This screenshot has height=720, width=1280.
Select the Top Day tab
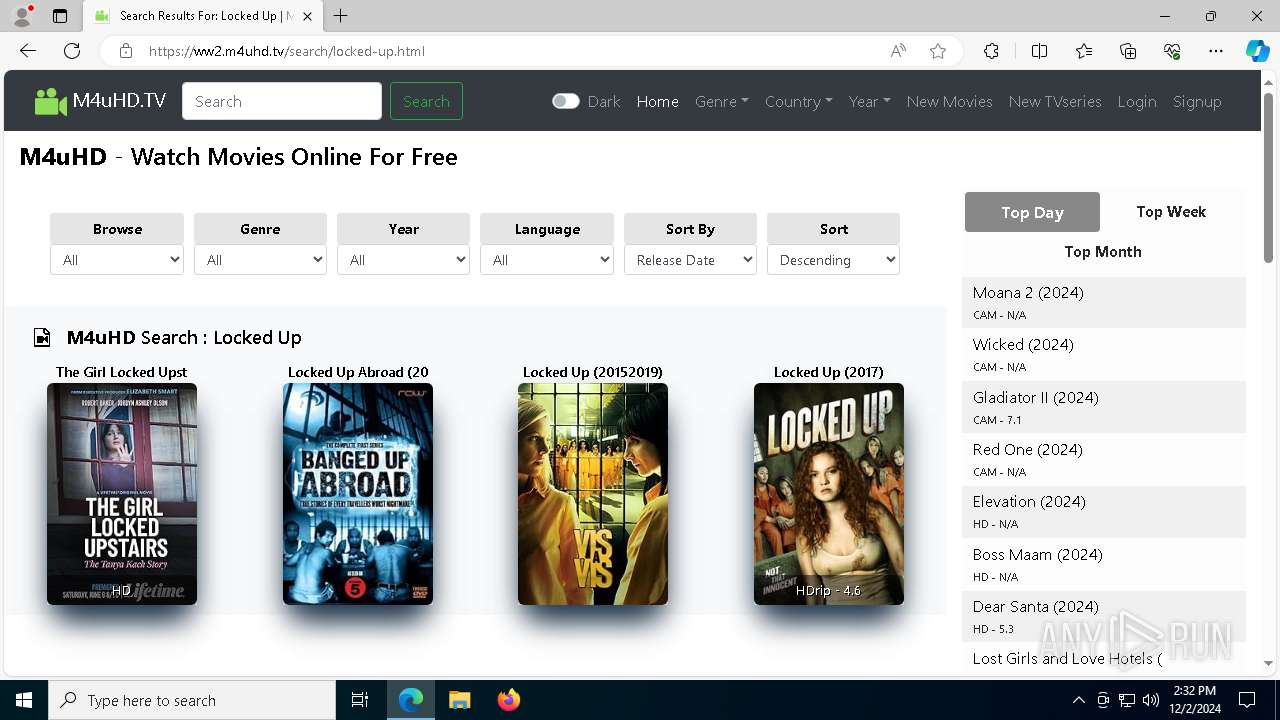1032,212
